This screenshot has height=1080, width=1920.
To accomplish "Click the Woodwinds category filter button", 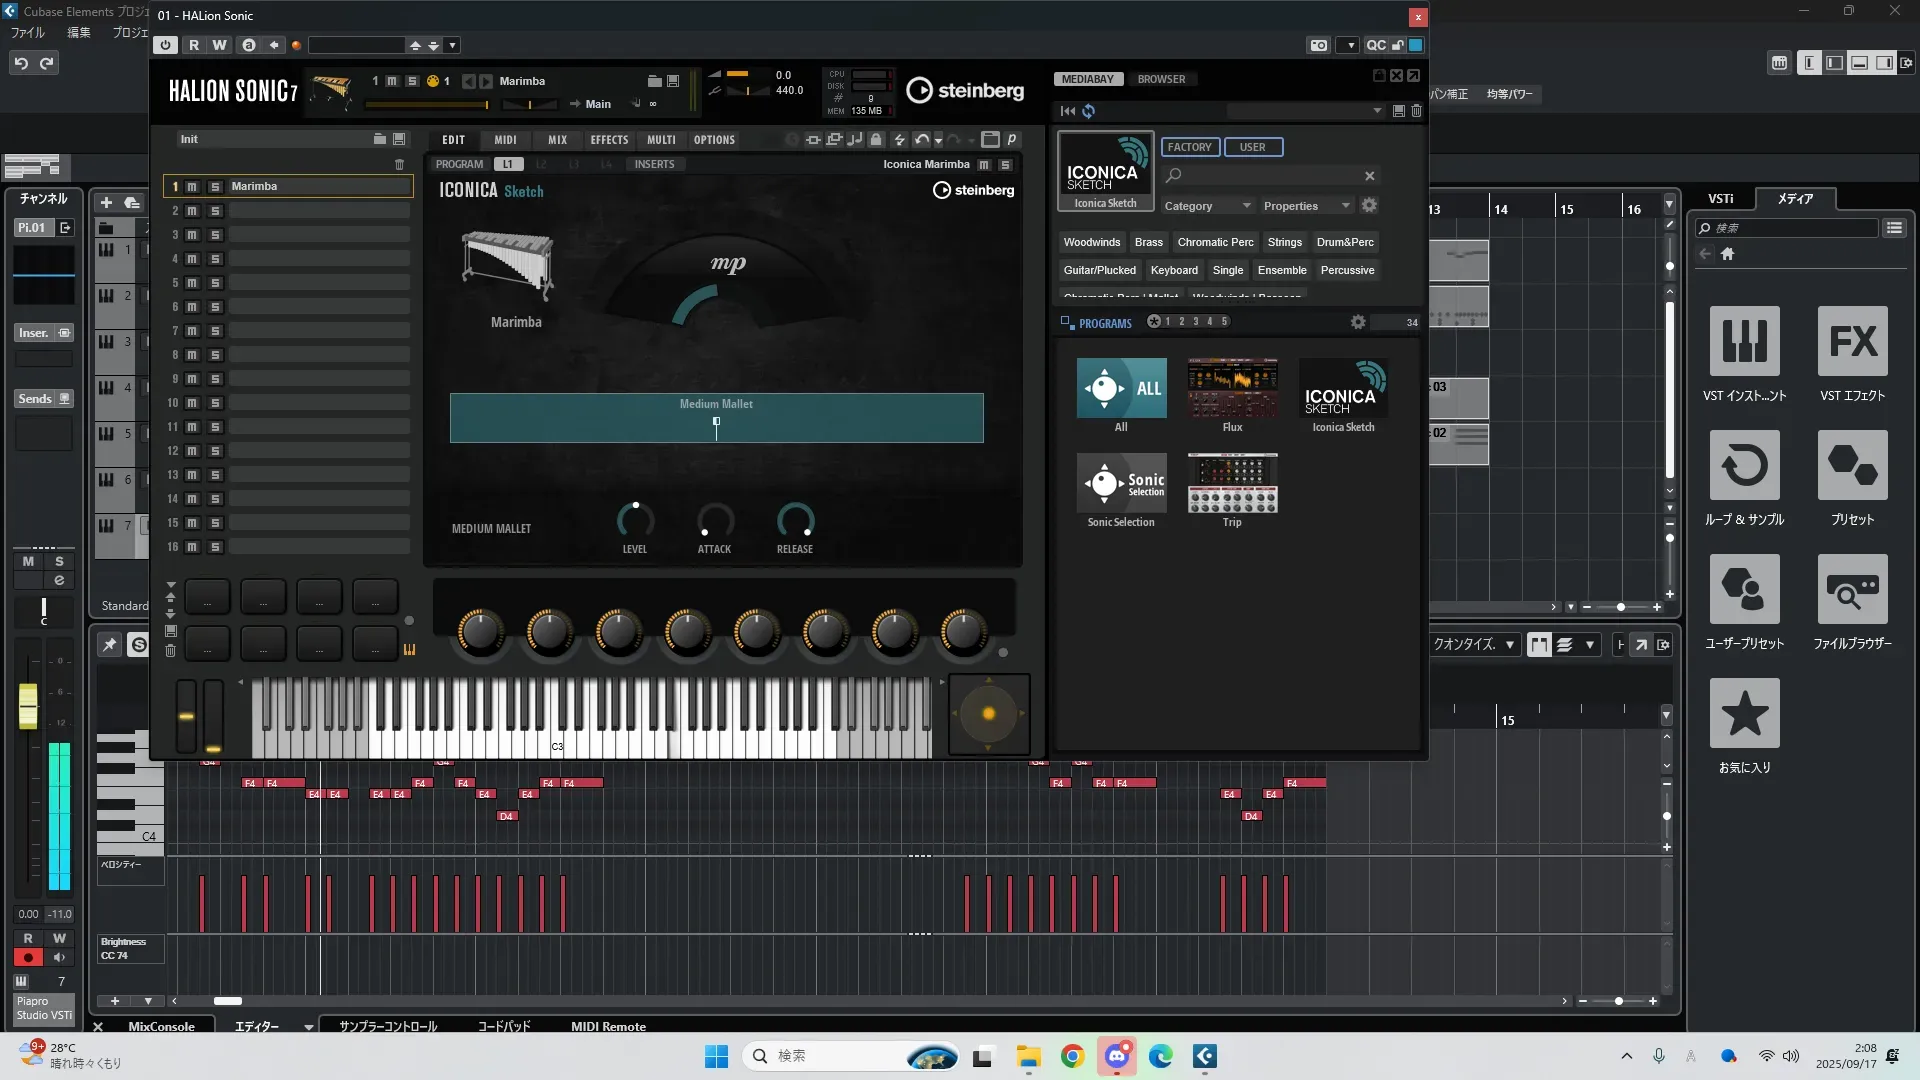I will [x=1091, y=242].
